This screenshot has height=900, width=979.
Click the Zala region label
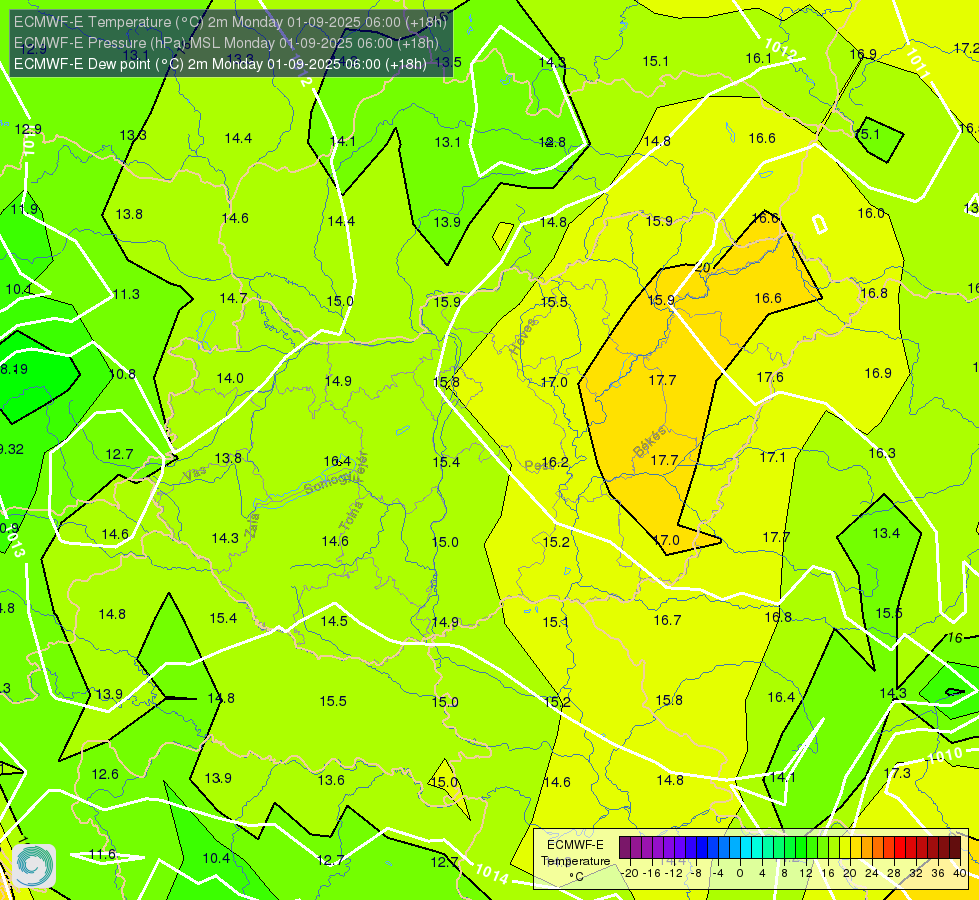(252, 525)
